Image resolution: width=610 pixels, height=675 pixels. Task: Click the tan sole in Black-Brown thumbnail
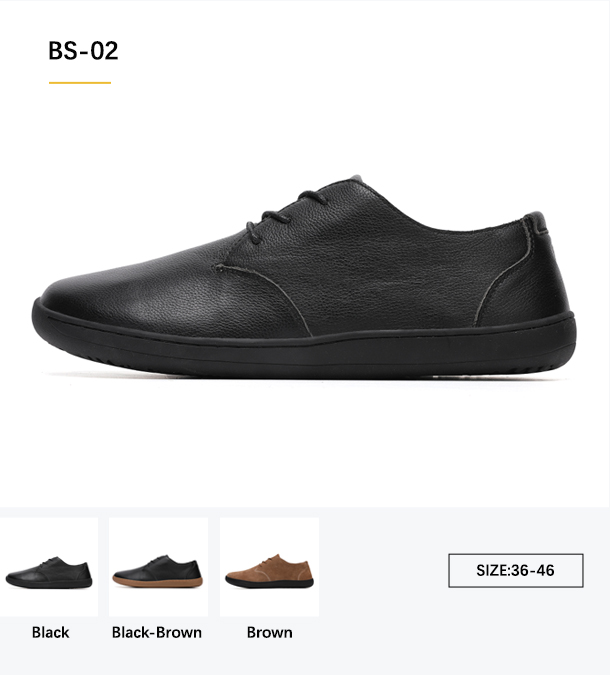click(x=158, y=582)
